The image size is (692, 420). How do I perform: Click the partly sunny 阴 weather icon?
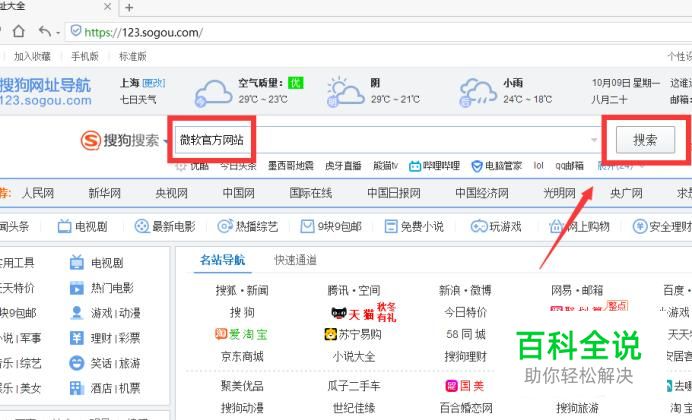coord(346,92)
